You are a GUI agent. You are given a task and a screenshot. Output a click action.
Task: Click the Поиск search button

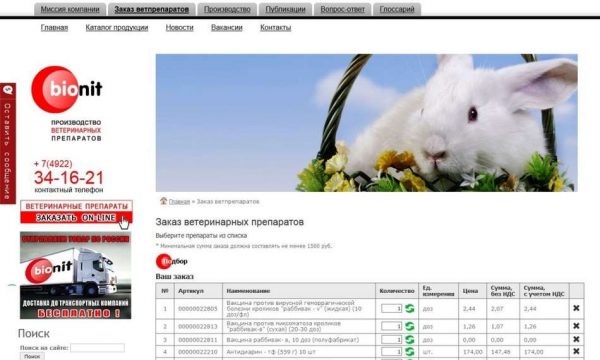(x=32, y=356)
